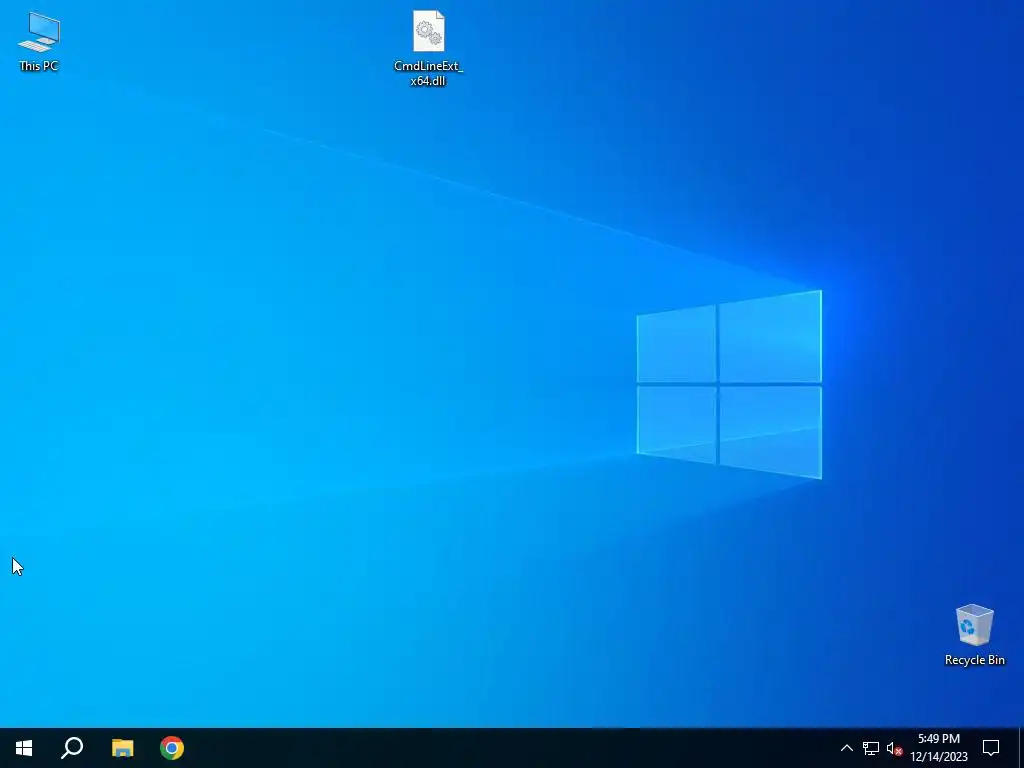
Task: Click the CmdLineExt_x64.dll file name label
Action: [x=428, y=73]
